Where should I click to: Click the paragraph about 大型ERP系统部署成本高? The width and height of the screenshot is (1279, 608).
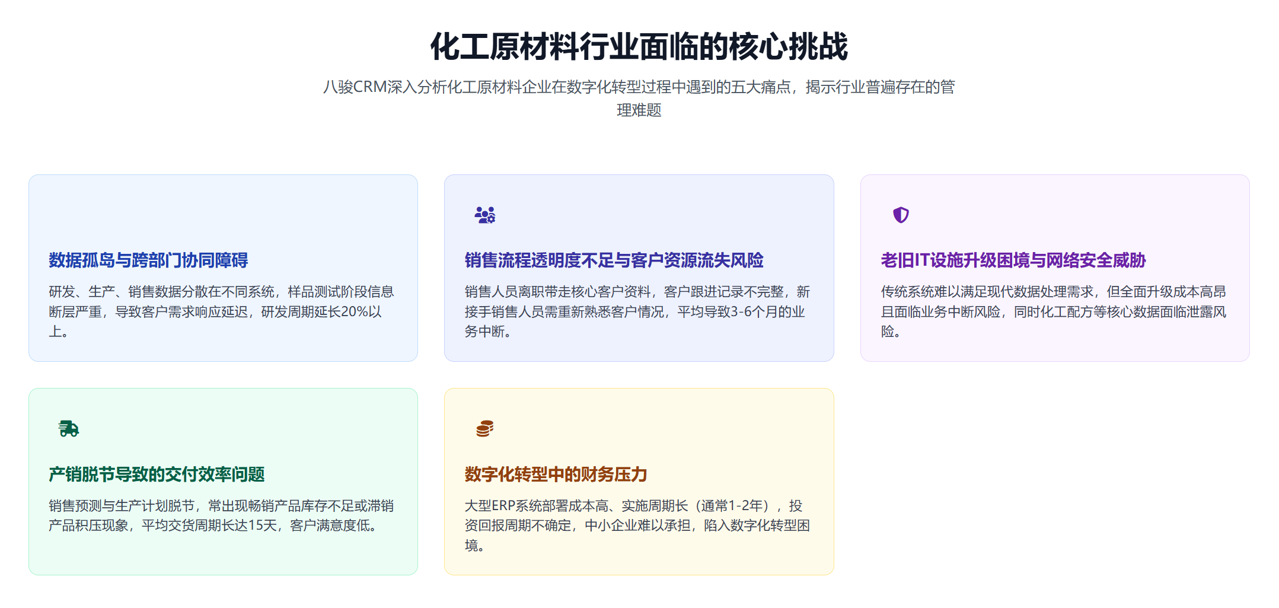point(638,525)
